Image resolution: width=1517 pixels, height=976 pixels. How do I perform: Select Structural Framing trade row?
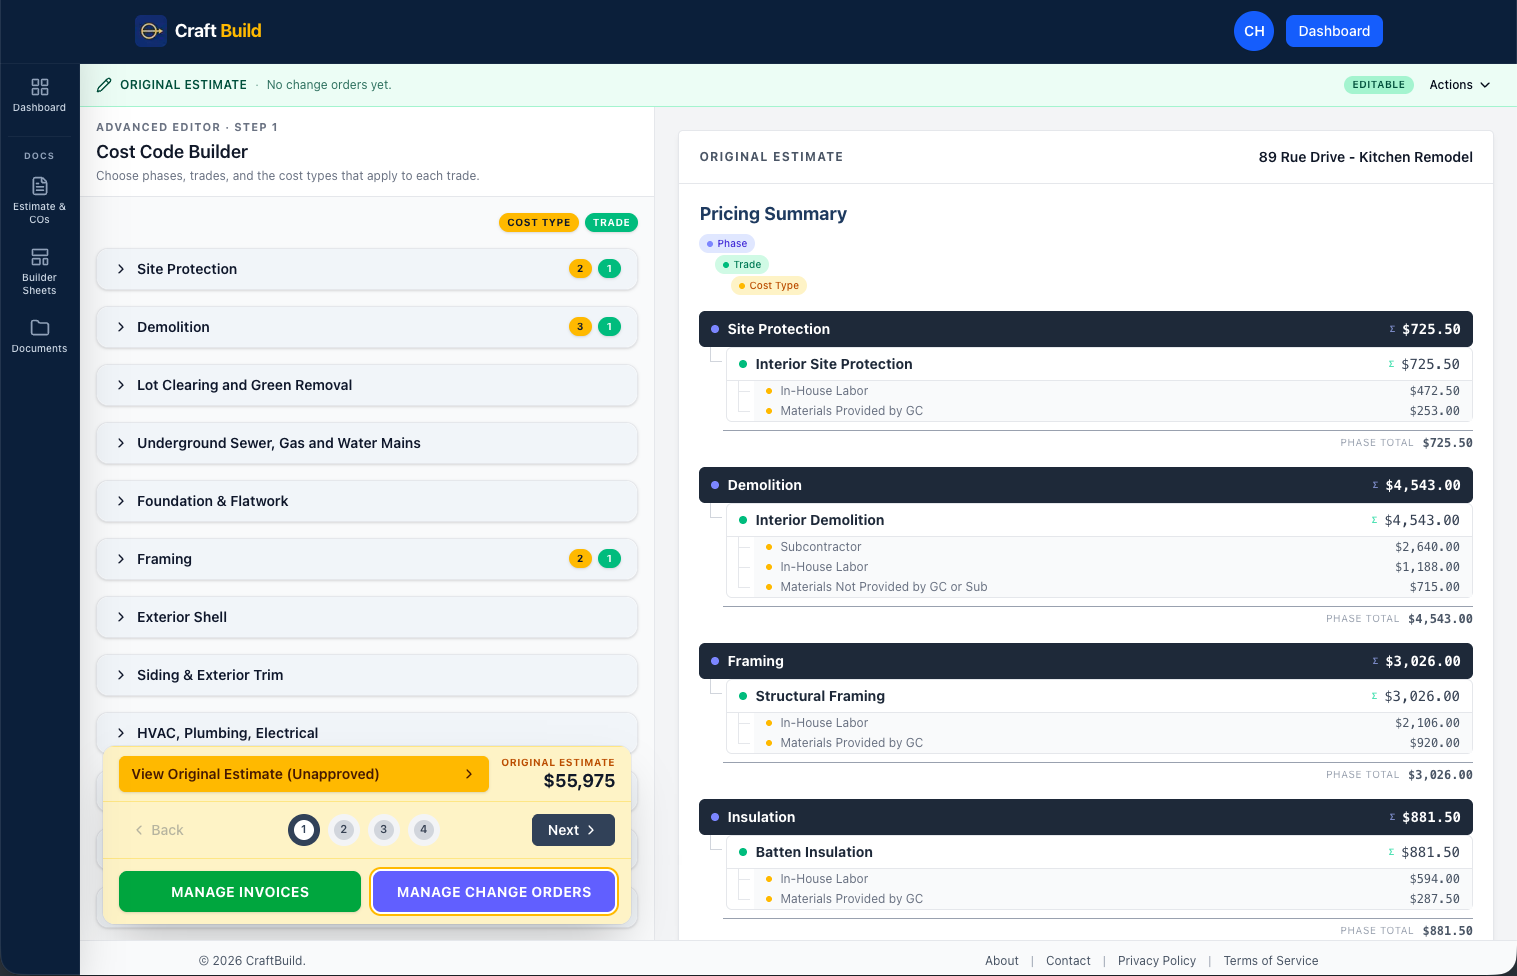(1099, 696)
